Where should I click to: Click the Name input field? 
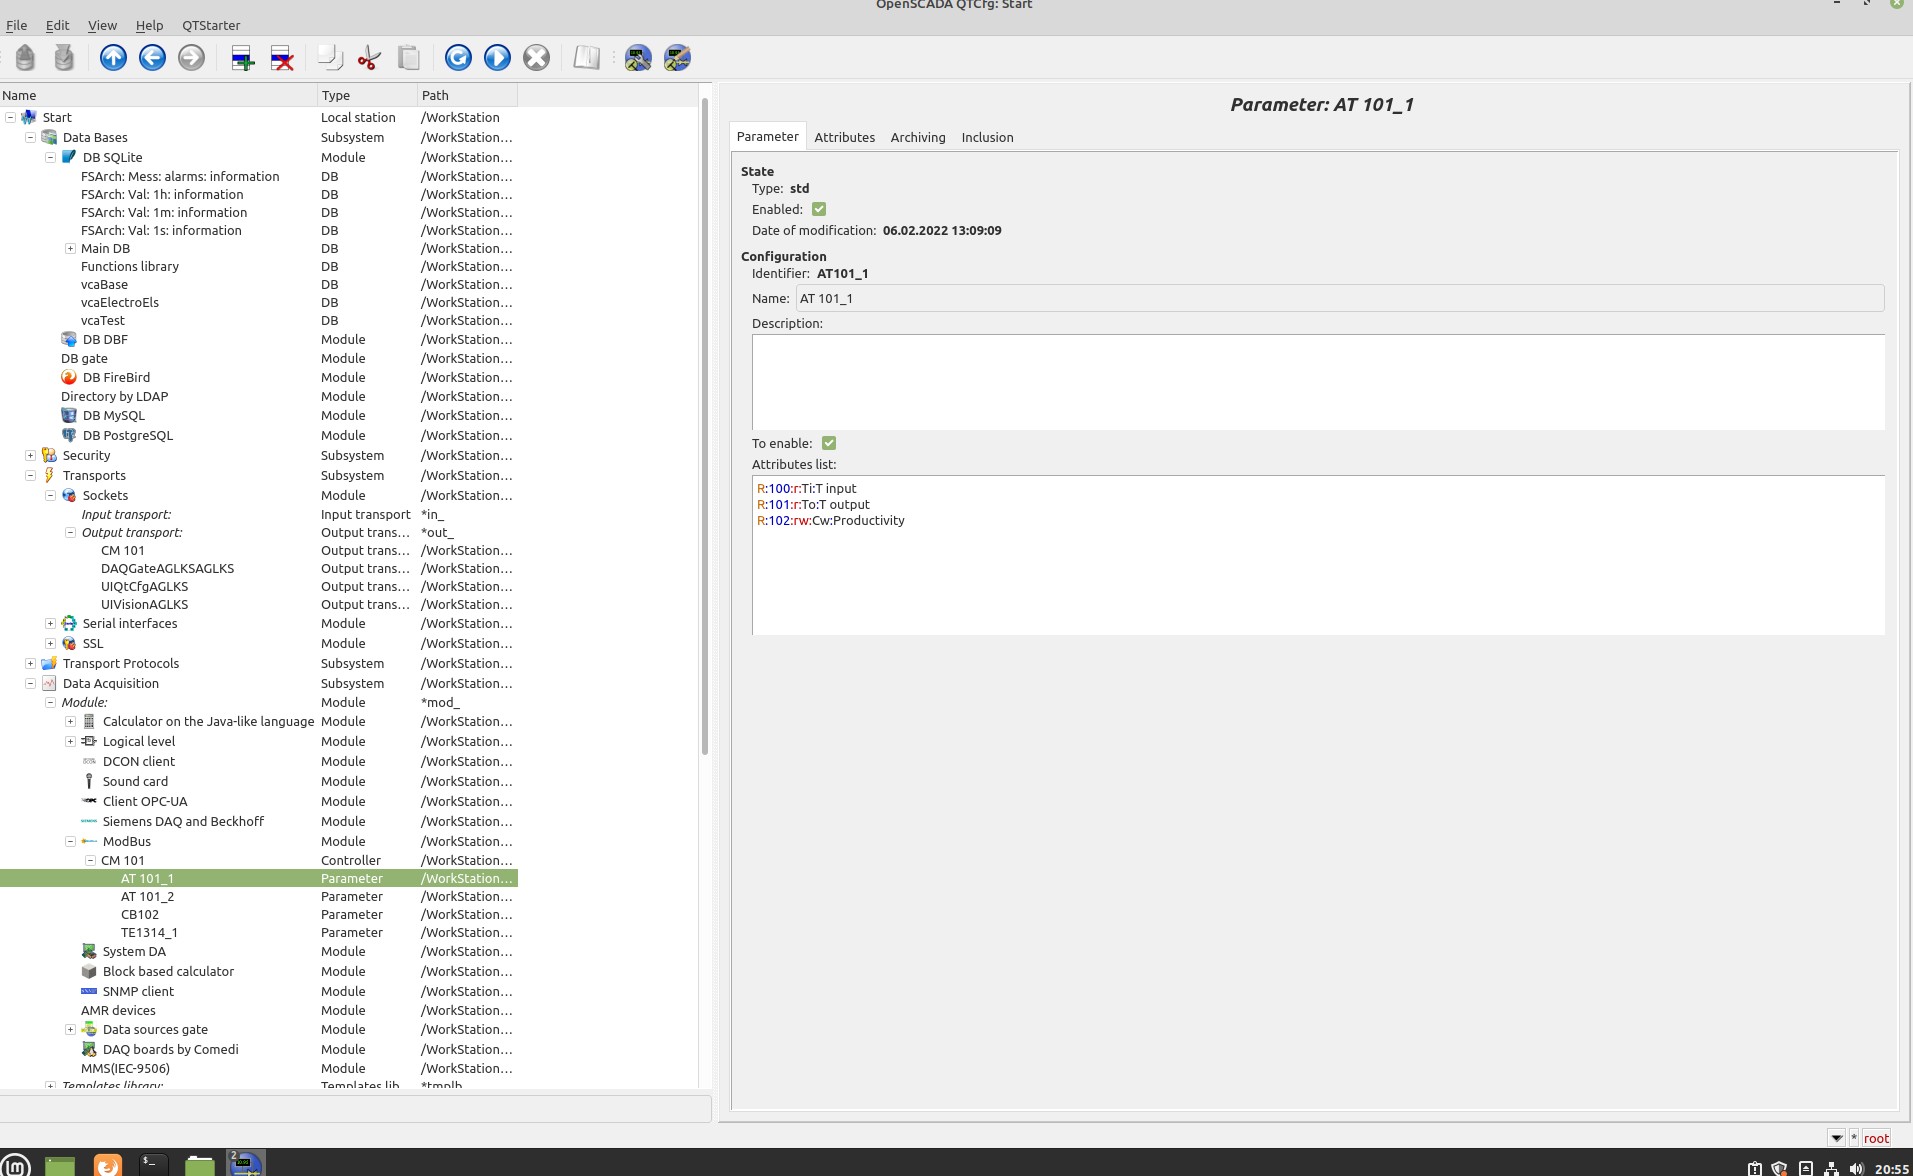click(x=1339, y=299)
